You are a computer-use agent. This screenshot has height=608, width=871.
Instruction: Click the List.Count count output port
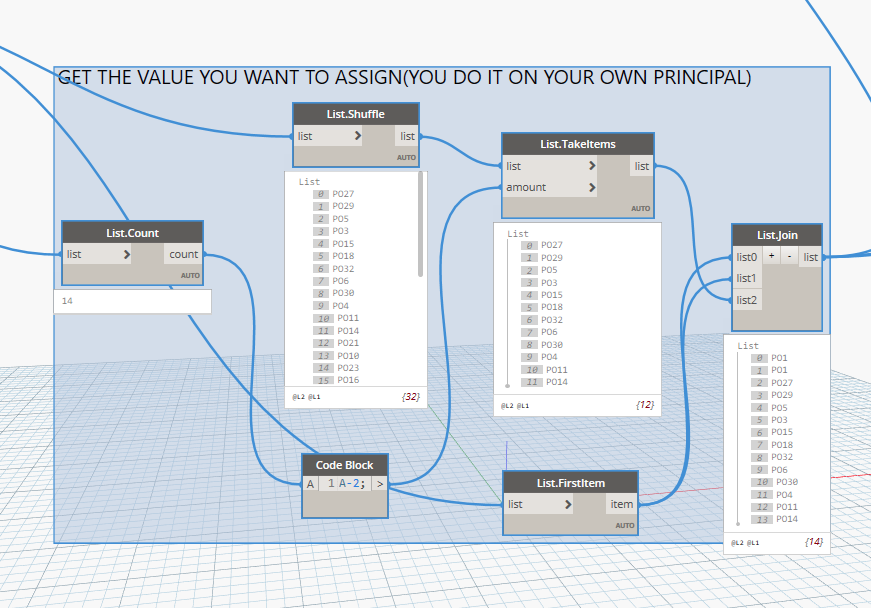(183, 254)
